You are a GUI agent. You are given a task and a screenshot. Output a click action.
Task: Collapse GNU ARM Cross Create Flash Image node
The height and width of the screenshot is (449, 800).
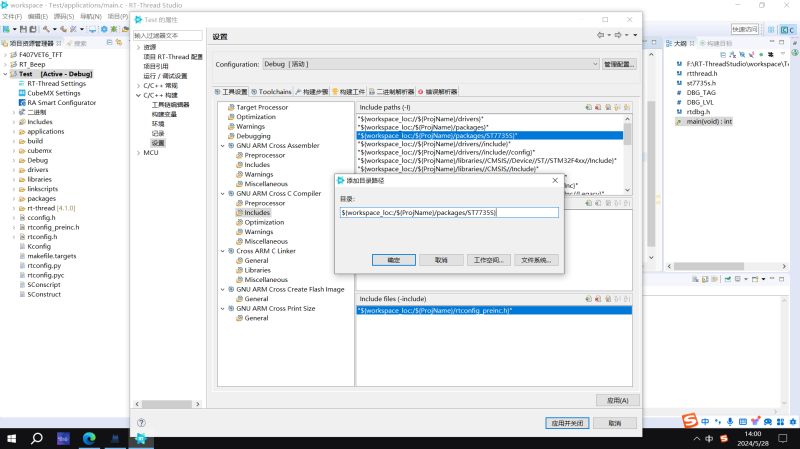tap(222, 289)
